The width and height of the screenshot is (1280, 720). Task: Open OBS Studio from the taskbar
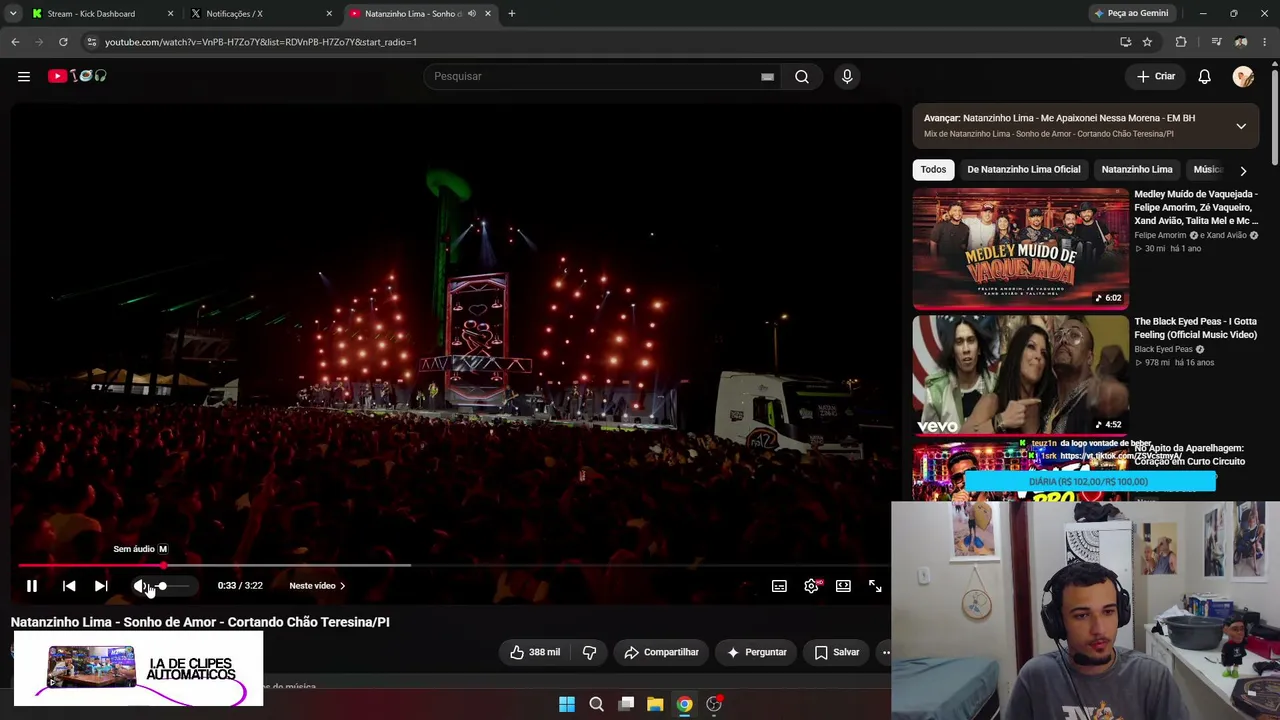coord(714,704)
